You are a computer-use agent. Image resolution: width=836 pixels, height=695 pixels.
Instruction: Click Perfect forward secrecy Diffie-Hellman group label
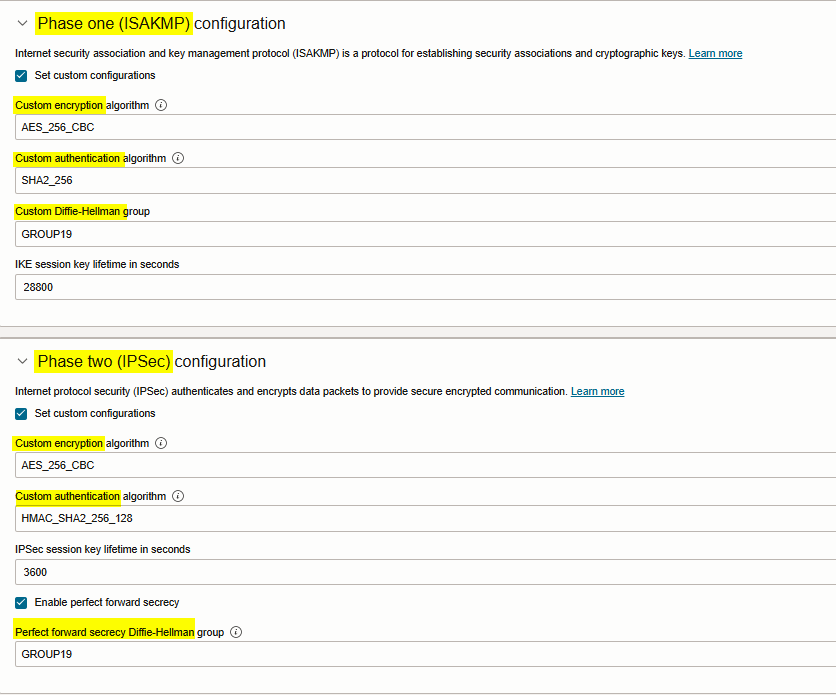tap(119, 632)
